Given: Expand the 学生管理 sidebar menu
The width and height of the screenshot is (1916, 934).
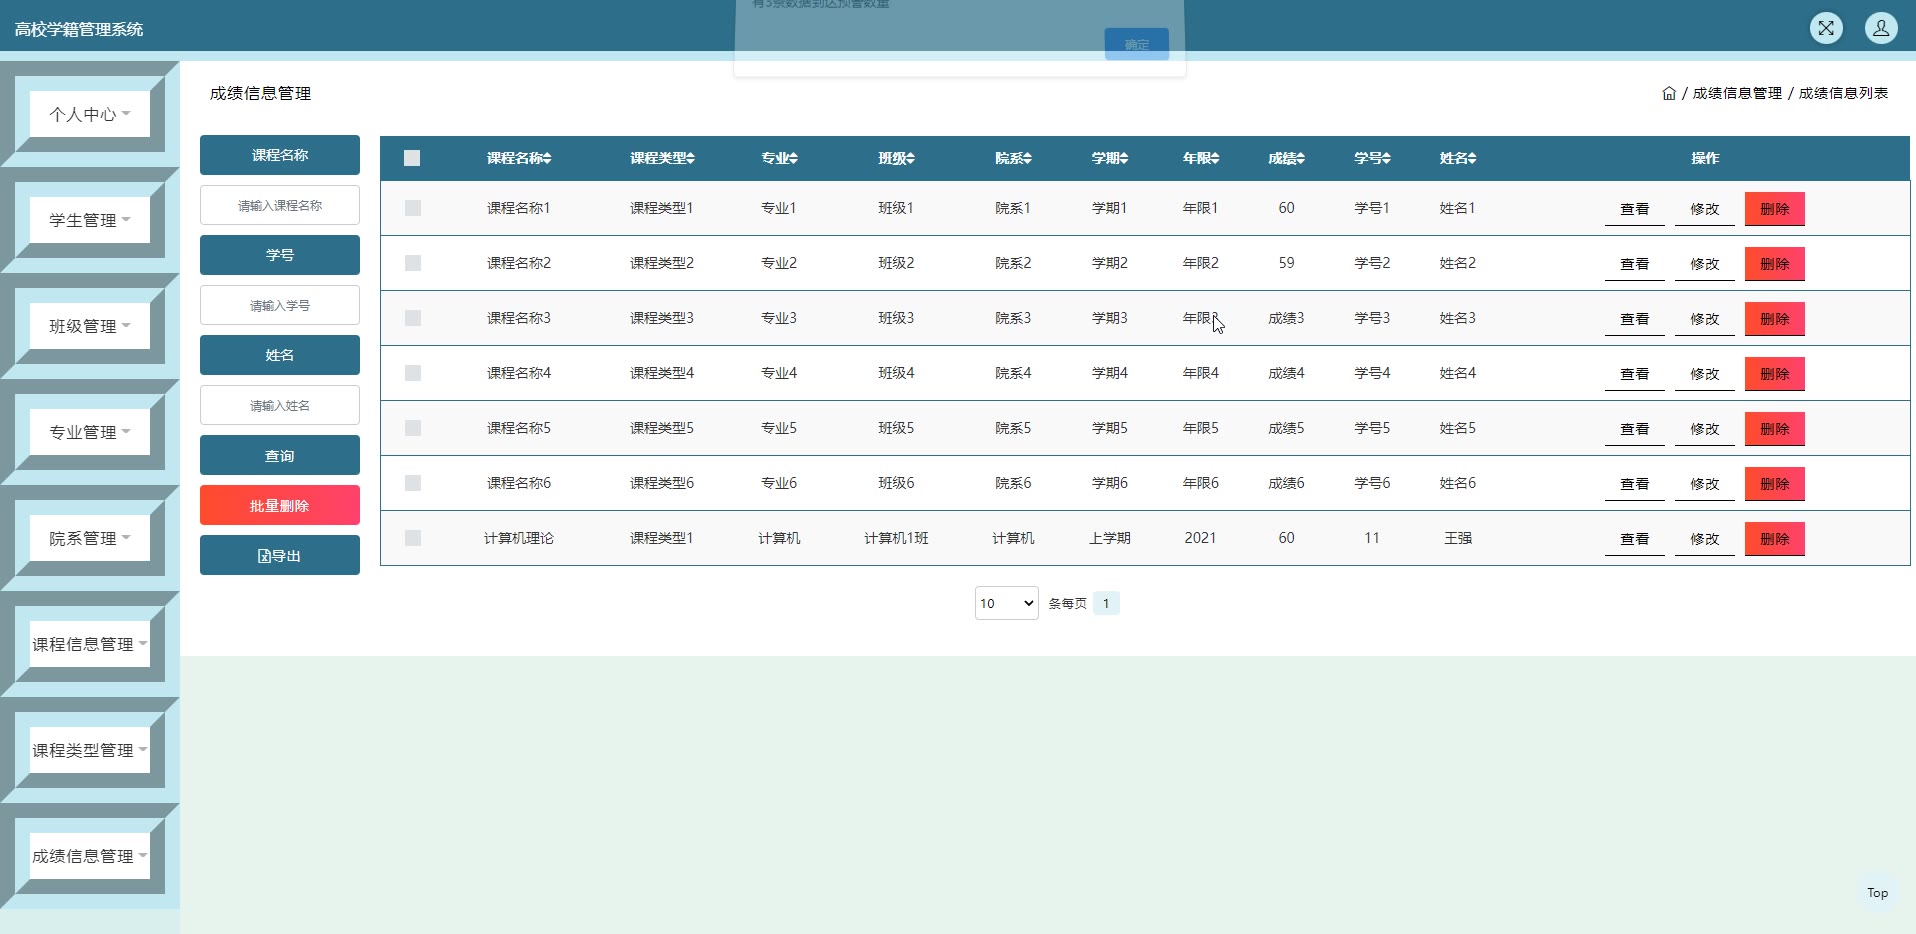Looking at the screenshot, I should click(x=89, y=220).
